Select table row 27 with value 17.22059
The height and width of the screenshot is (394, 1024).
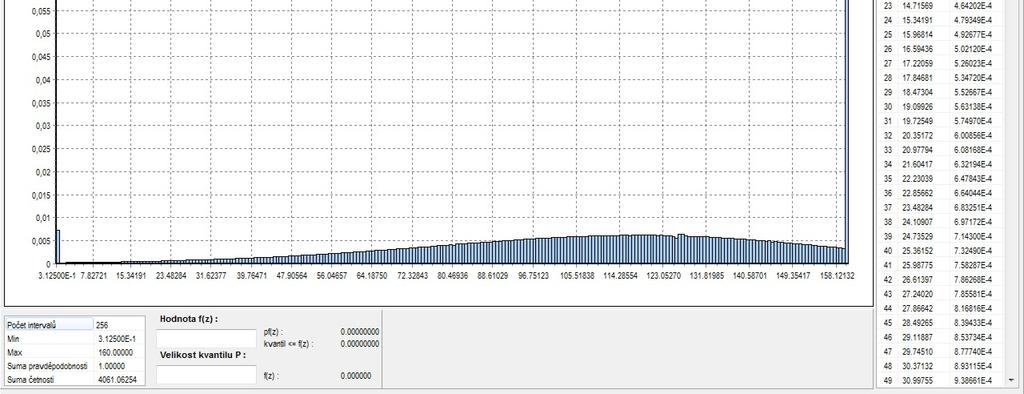[940, 63]
